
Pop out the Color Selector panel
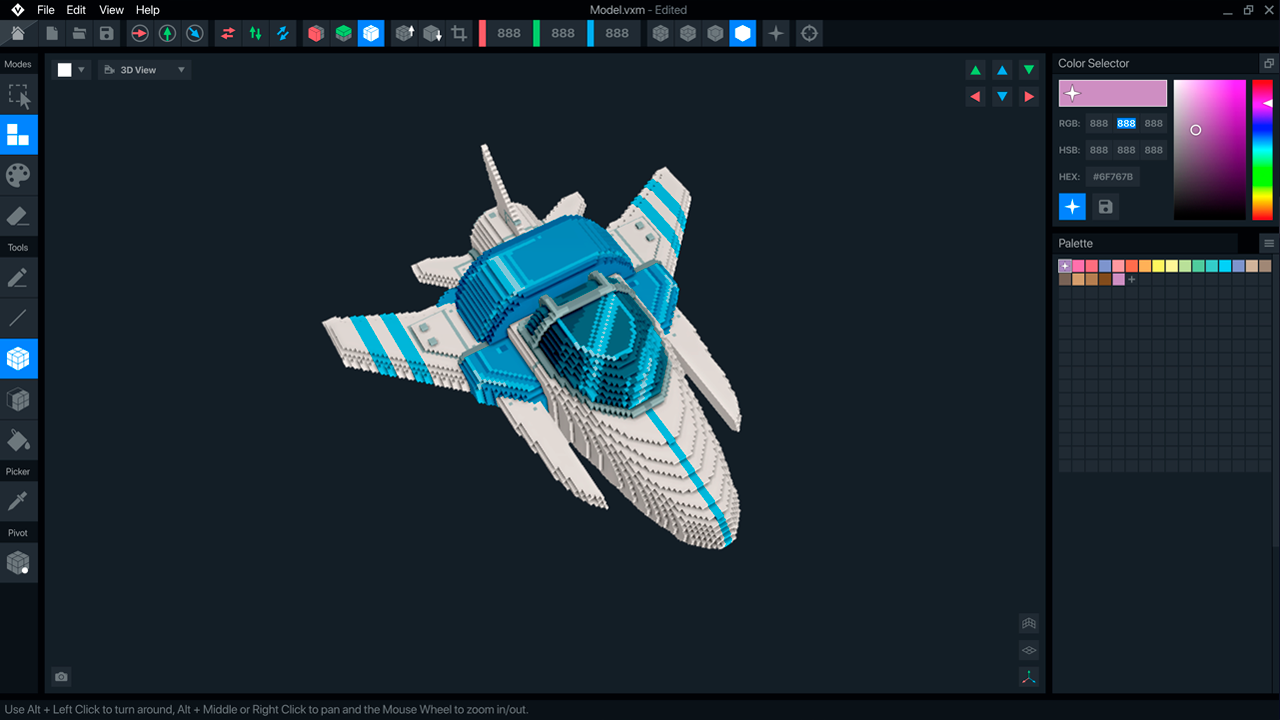point(1269,63)
